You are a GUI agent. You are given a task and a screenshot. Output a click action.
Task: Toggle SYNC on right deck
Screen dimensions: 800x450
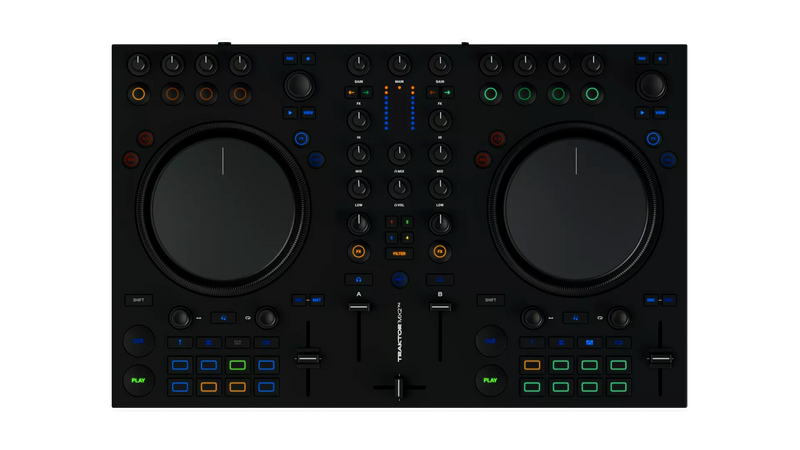(651, 300)
